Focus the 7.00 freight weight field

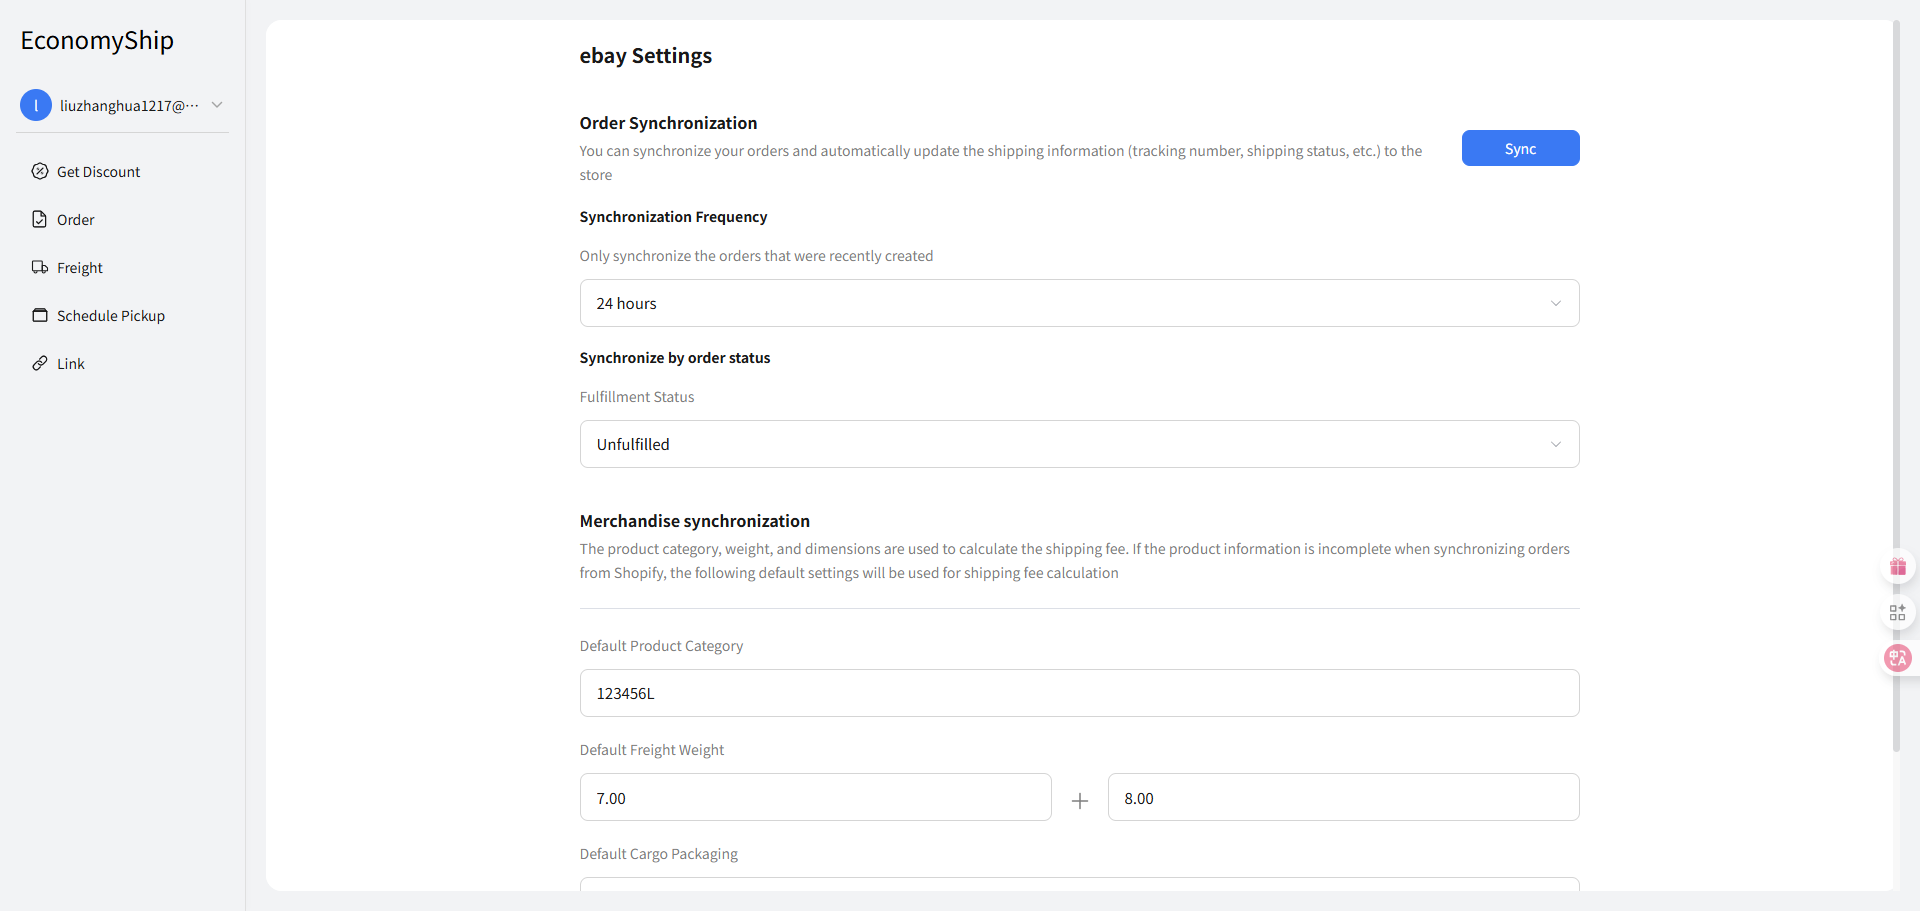click(815, 798)
